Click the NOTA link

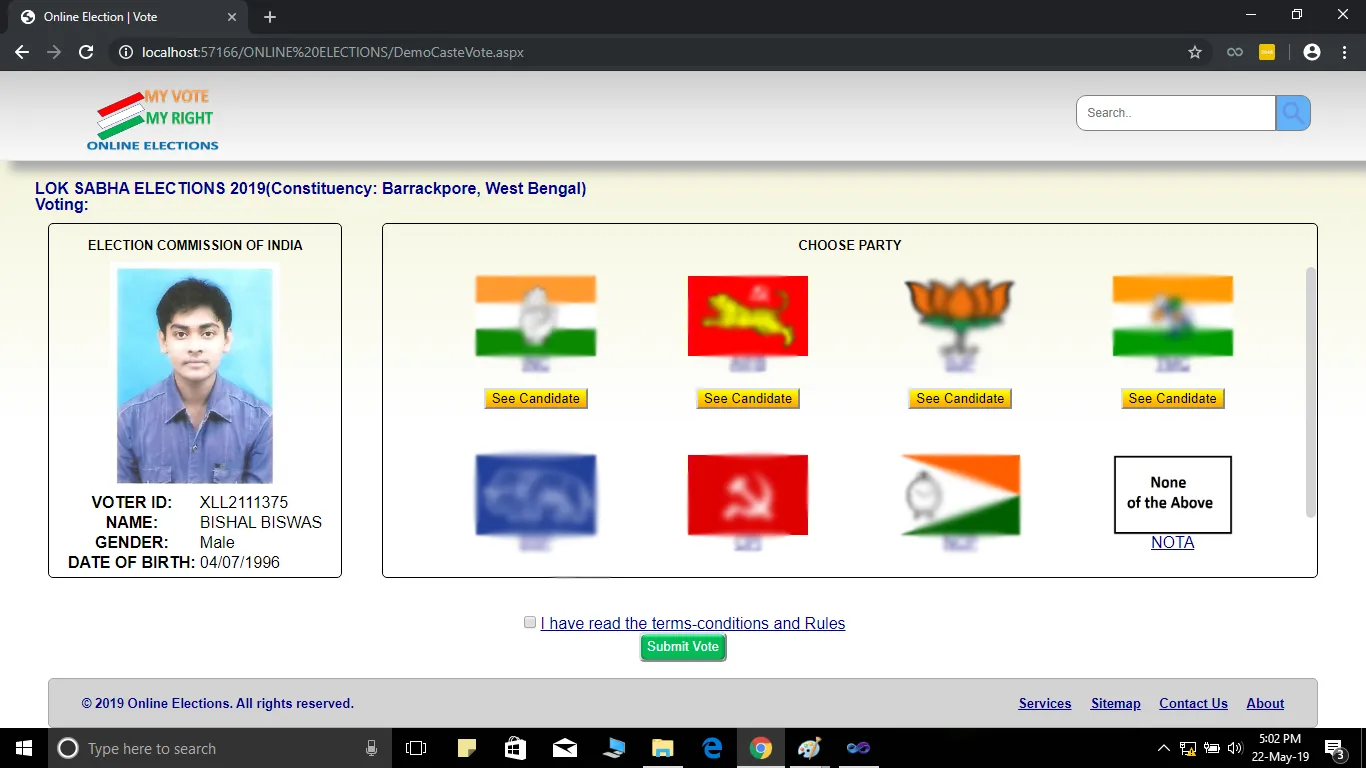point(1173,542)
